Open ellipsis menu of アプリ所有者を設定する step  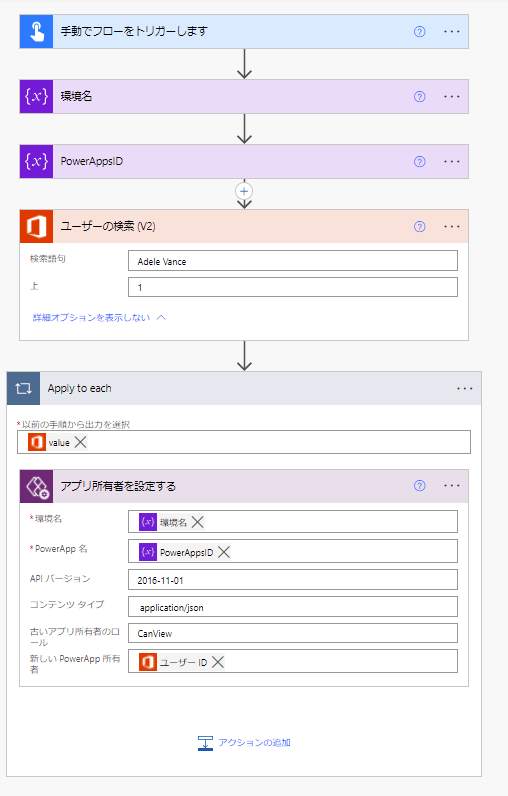point(452,486)
